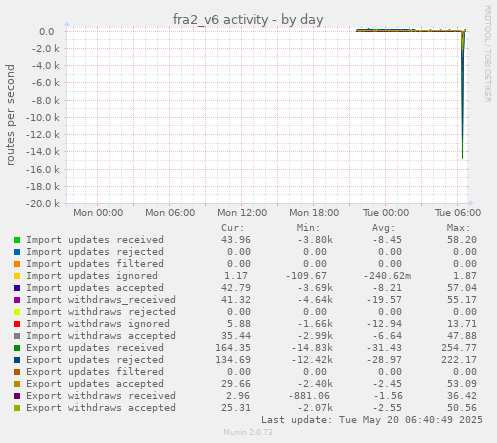Click the 'Export updates received' legend label
Screen dimensions: 497x443
(x=95, y=348)
